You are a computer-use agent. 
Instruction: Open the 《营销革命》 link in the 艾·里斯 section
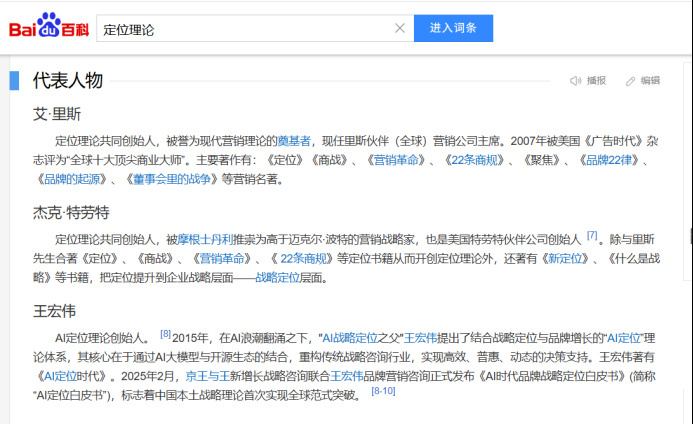click(x=396, y=160)
